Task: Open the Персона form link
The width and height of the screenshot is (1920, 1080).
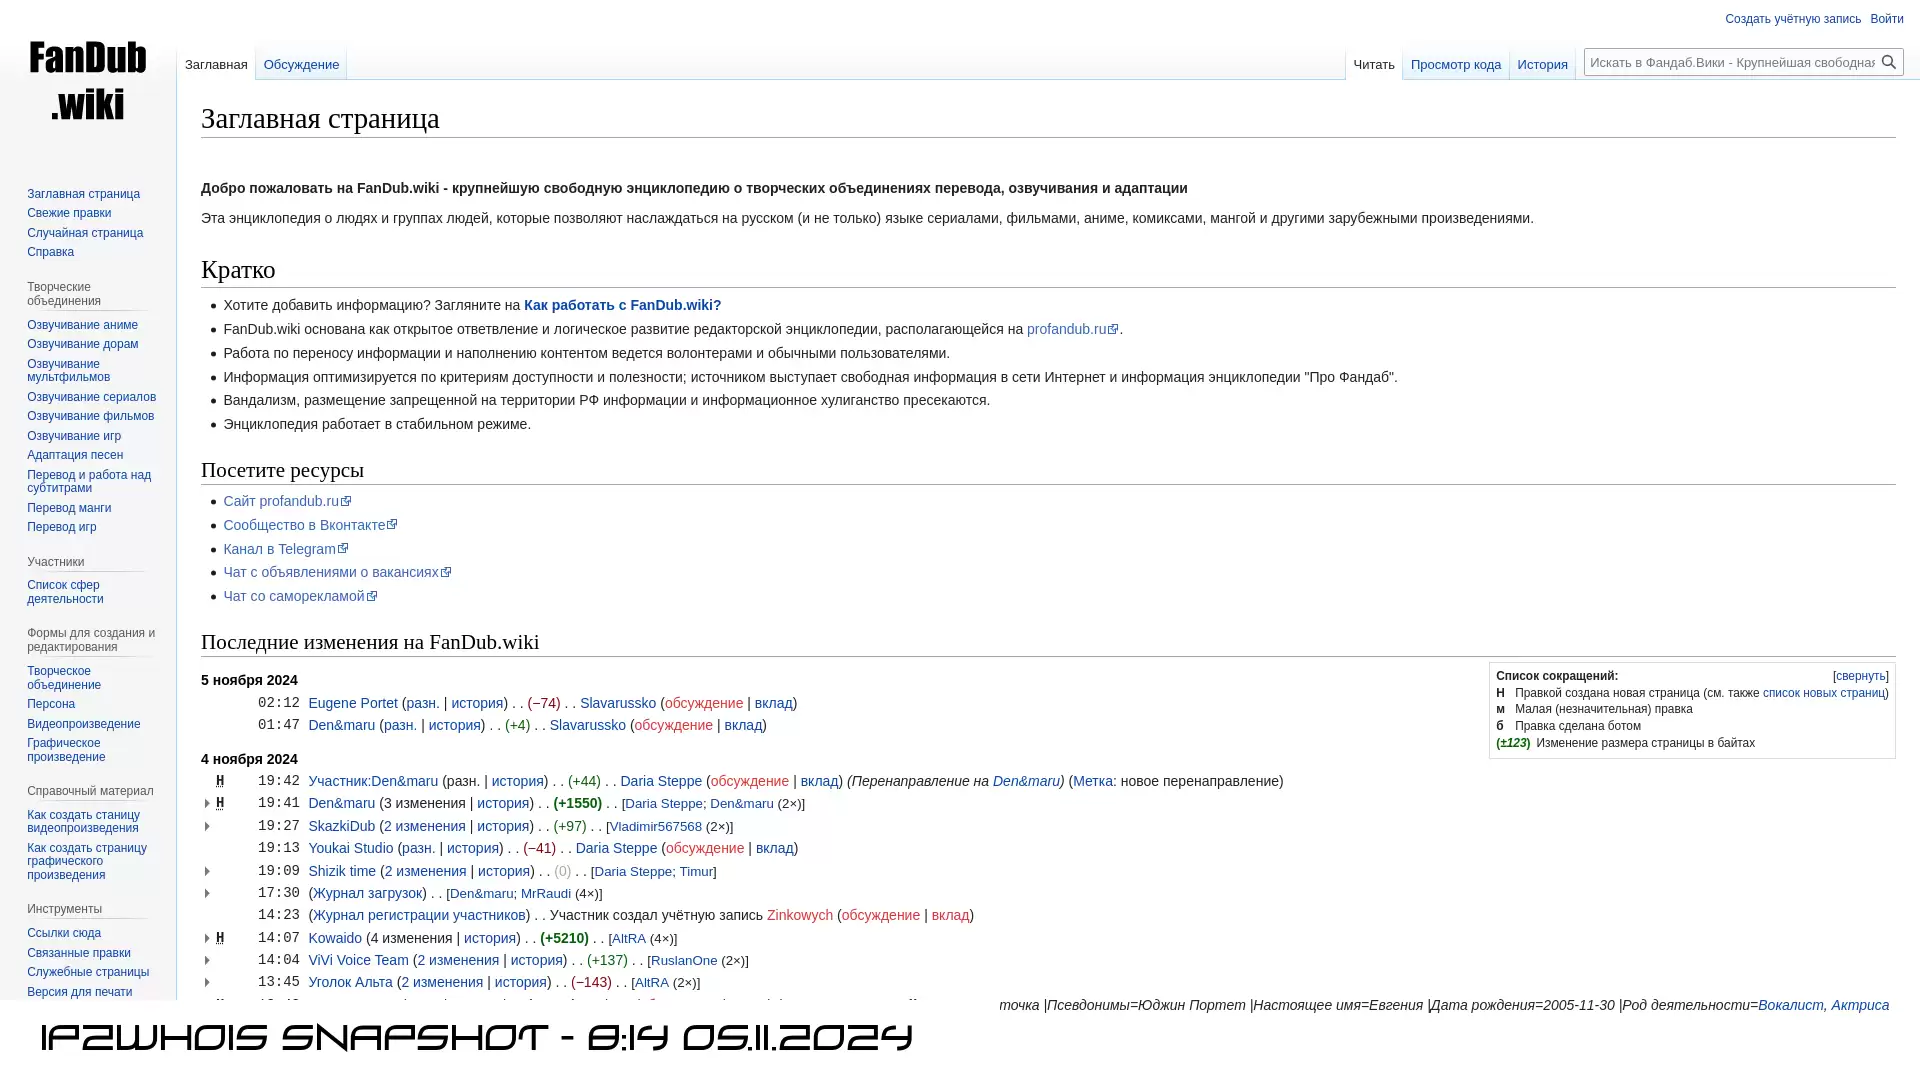Action: click(x=51, y=704)
